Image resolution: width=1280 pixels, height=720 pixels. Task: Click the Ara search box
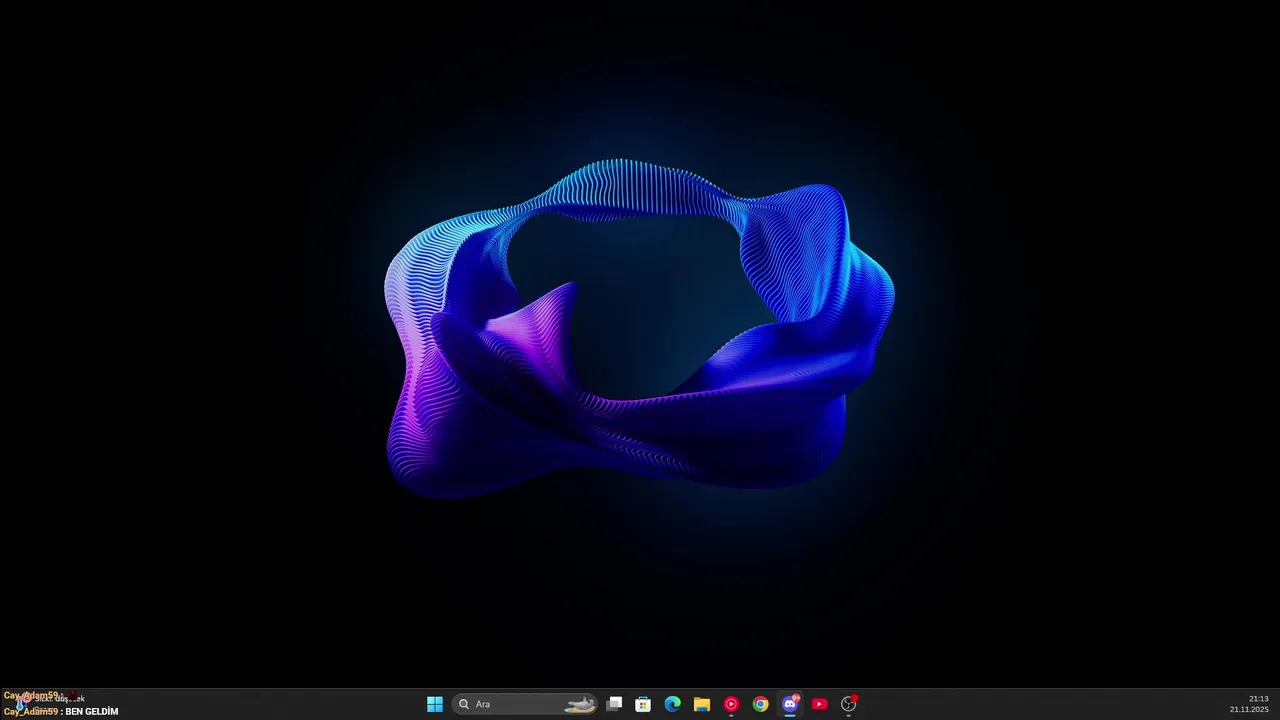[526, 704]
